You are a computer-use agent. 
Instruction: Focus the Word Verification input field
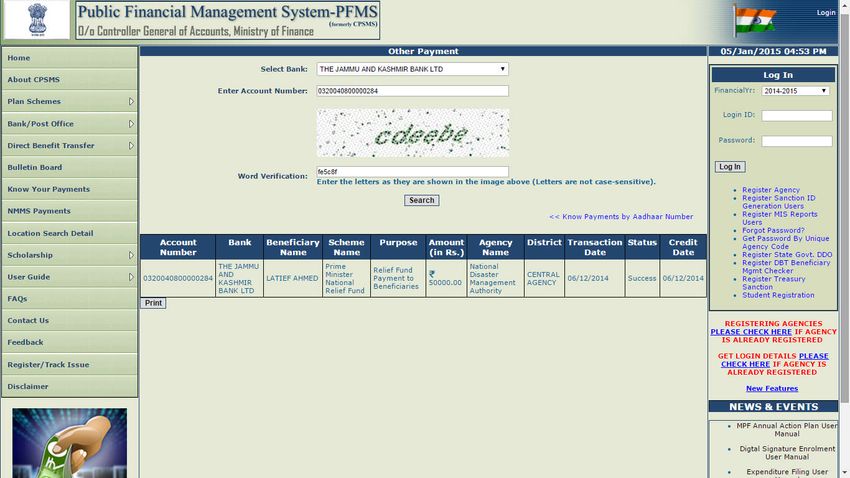[413, 171]
